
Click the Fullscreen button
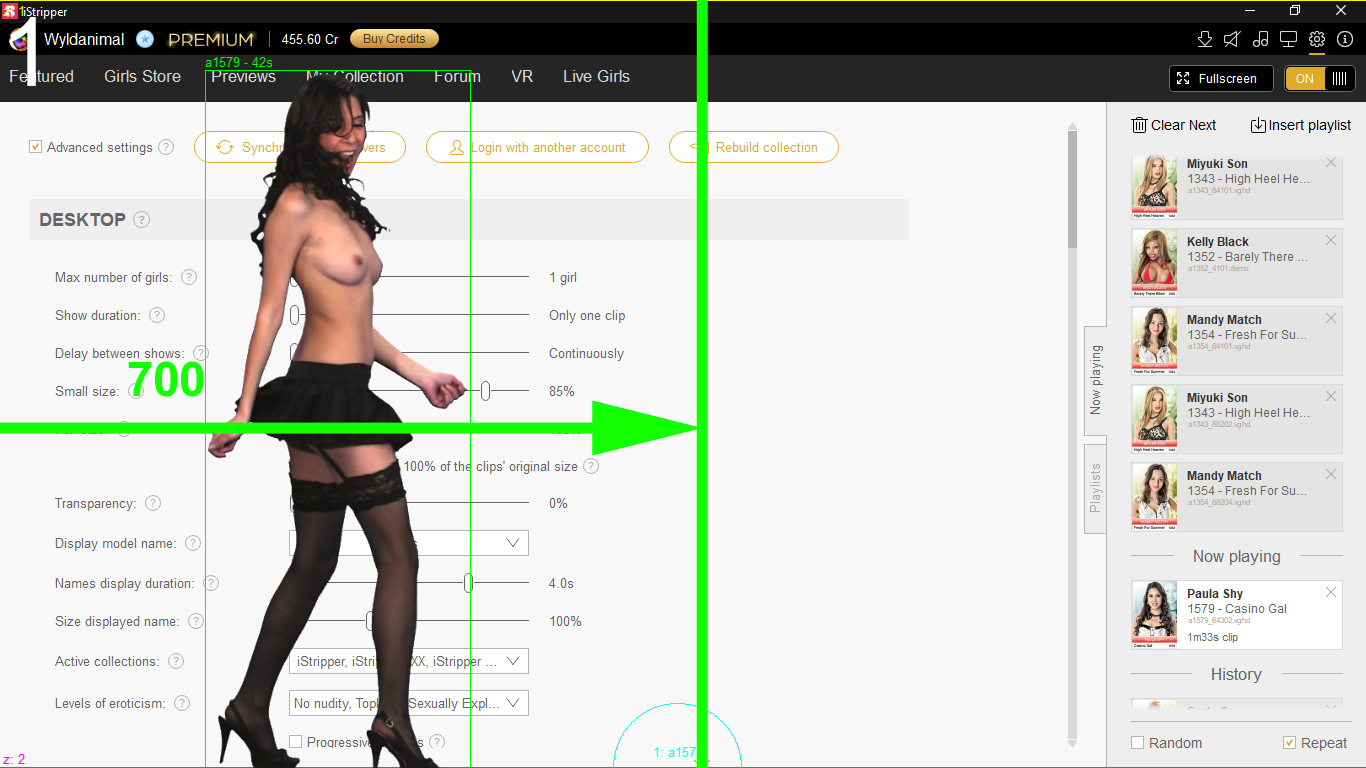pyautogui.click(x=1221, y=79)
